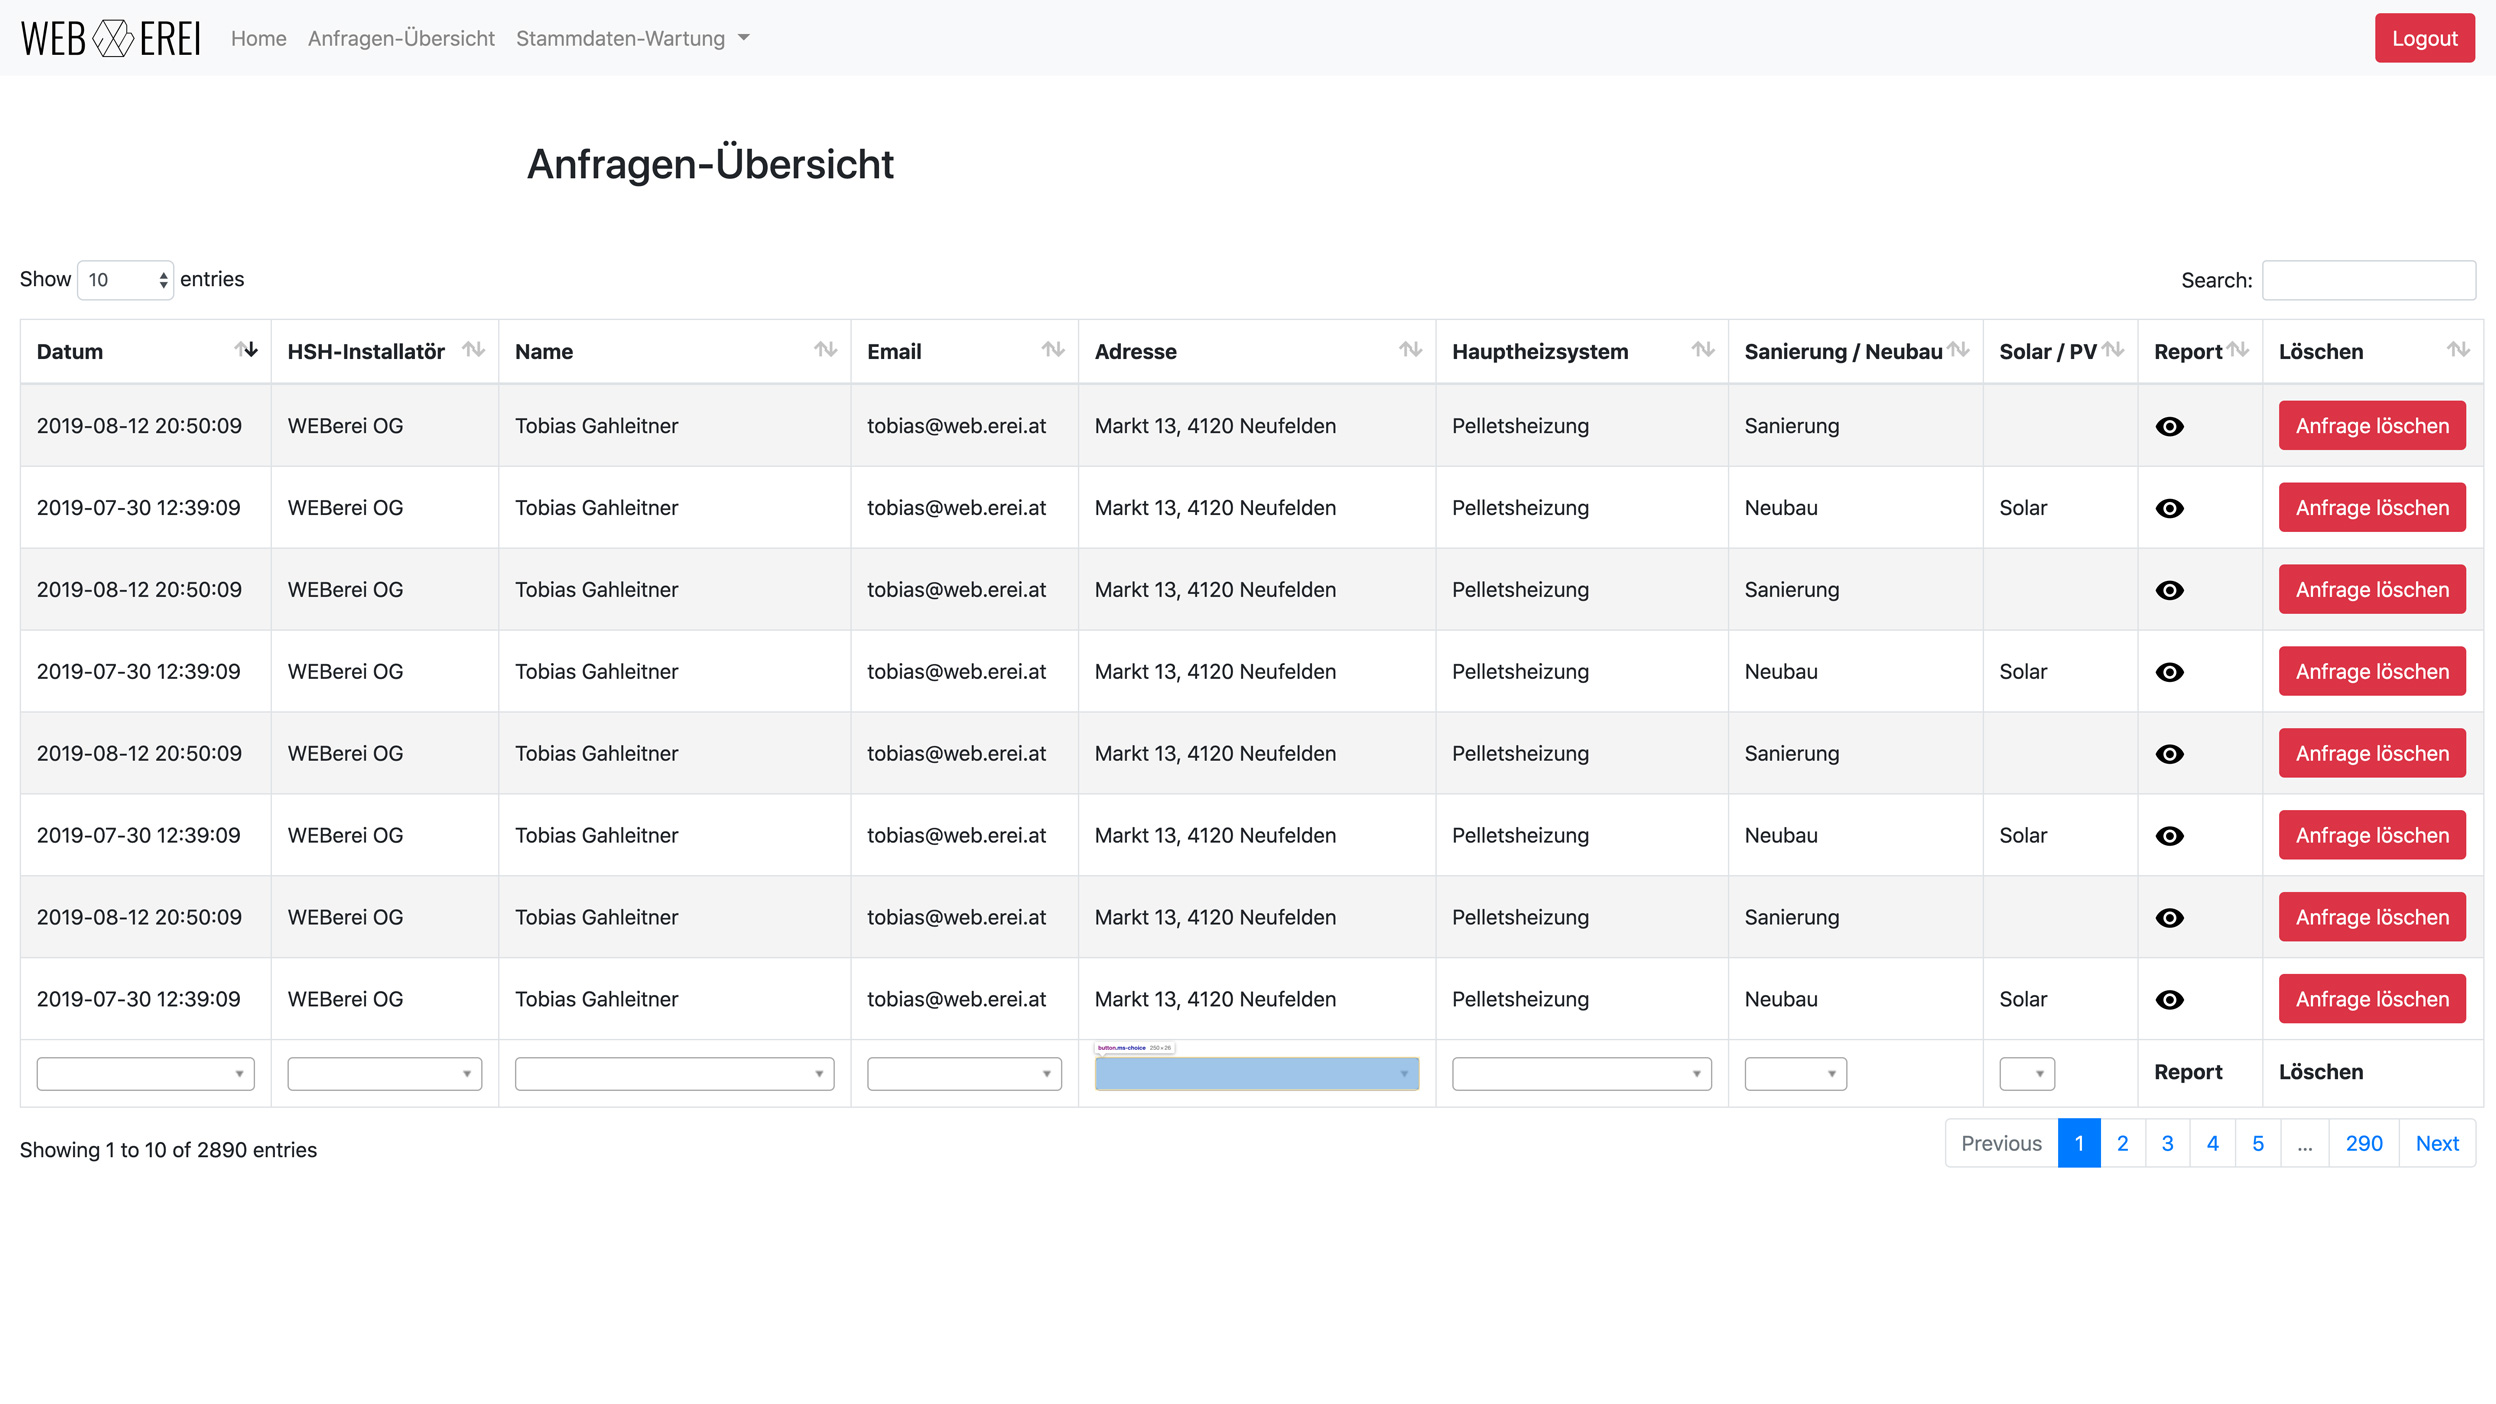Go to pagination page 2
Image resolution: width=2496 pixels, height=1404 pixels.
coord(2122,1143)
